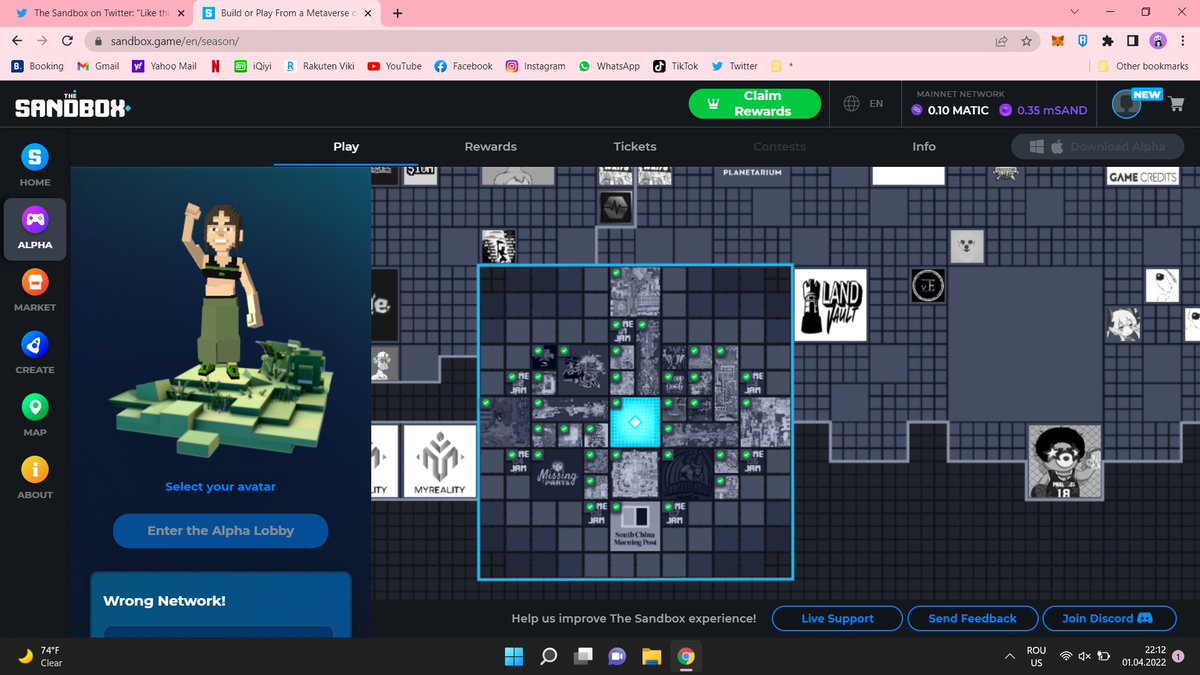1200x675 pixels.
Task: Open the weather widget showing 74°F
Action: pos(40,657)
